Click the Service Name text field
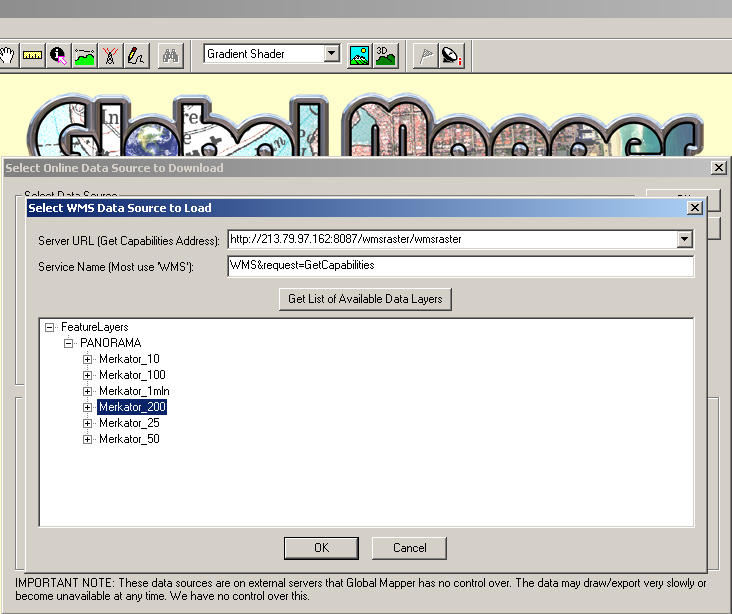The height and width of the screenshot is (614, 732). pyautogui.click(x=460, y=266)
